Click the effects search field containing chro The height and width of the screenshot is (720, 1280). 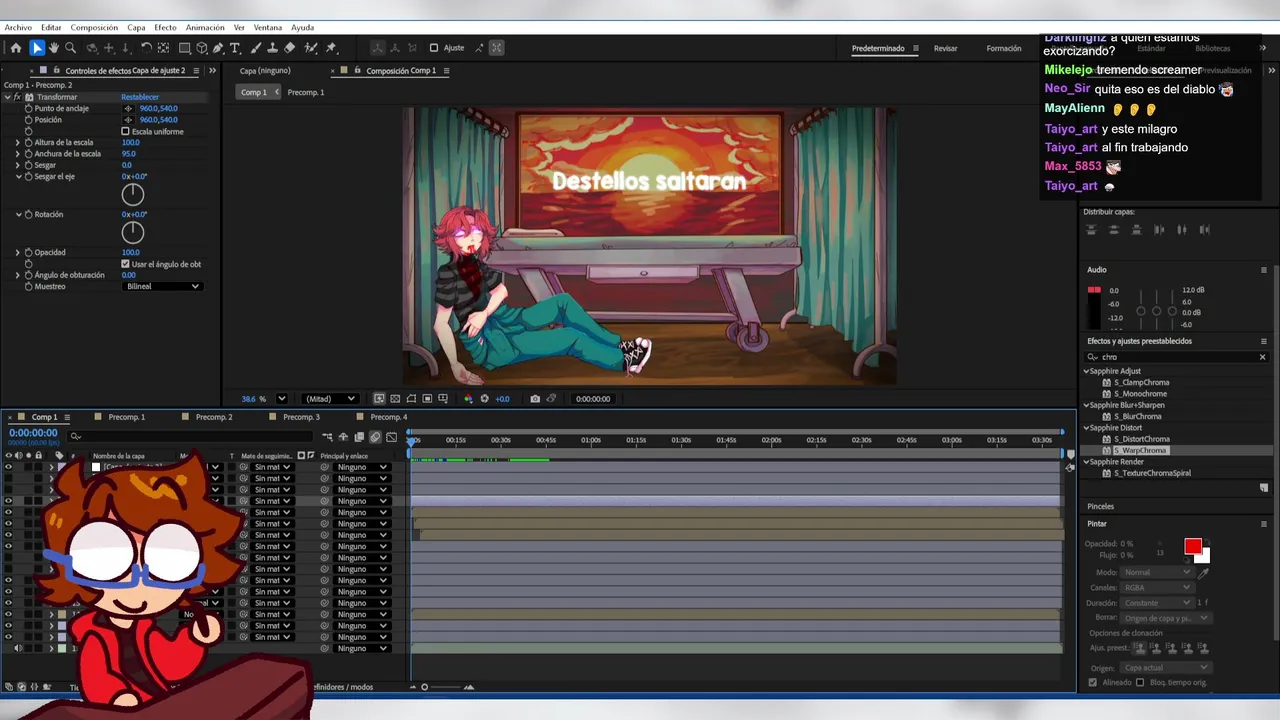coord(1175,357)
